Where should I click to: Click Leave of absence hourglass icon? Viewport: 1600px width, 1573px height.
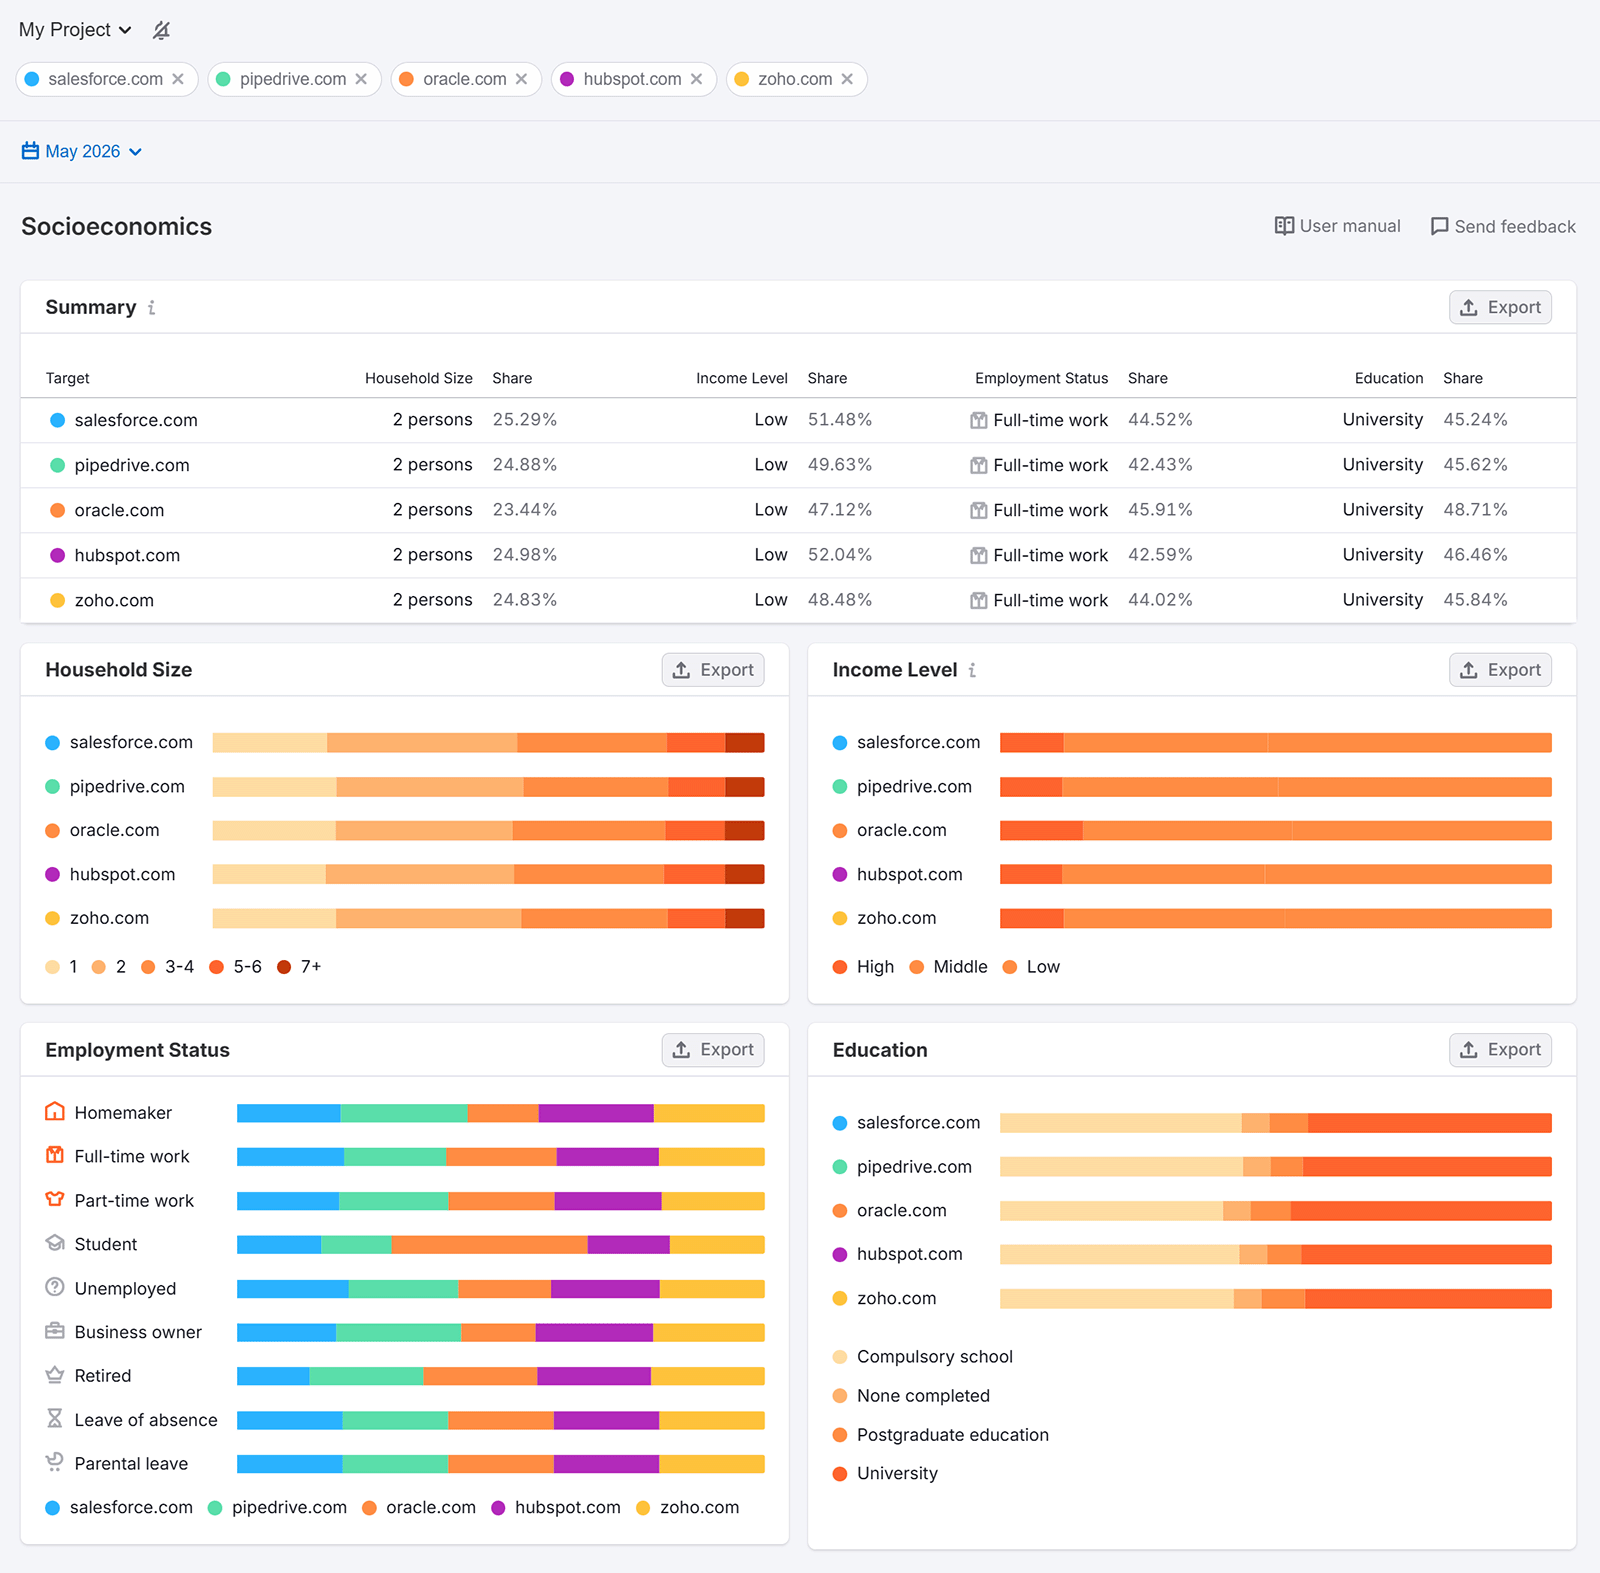pos(55,1419)
